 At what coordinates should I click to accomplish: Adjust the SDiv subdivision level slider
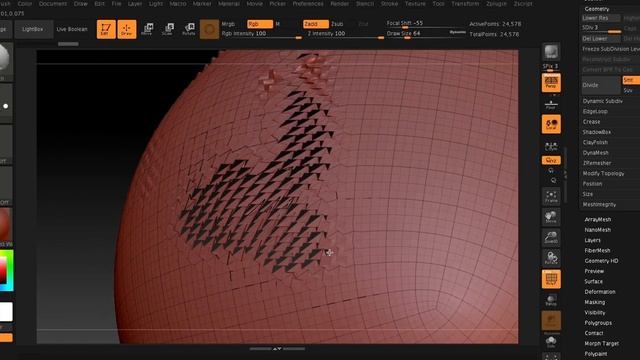coord(601,28)
